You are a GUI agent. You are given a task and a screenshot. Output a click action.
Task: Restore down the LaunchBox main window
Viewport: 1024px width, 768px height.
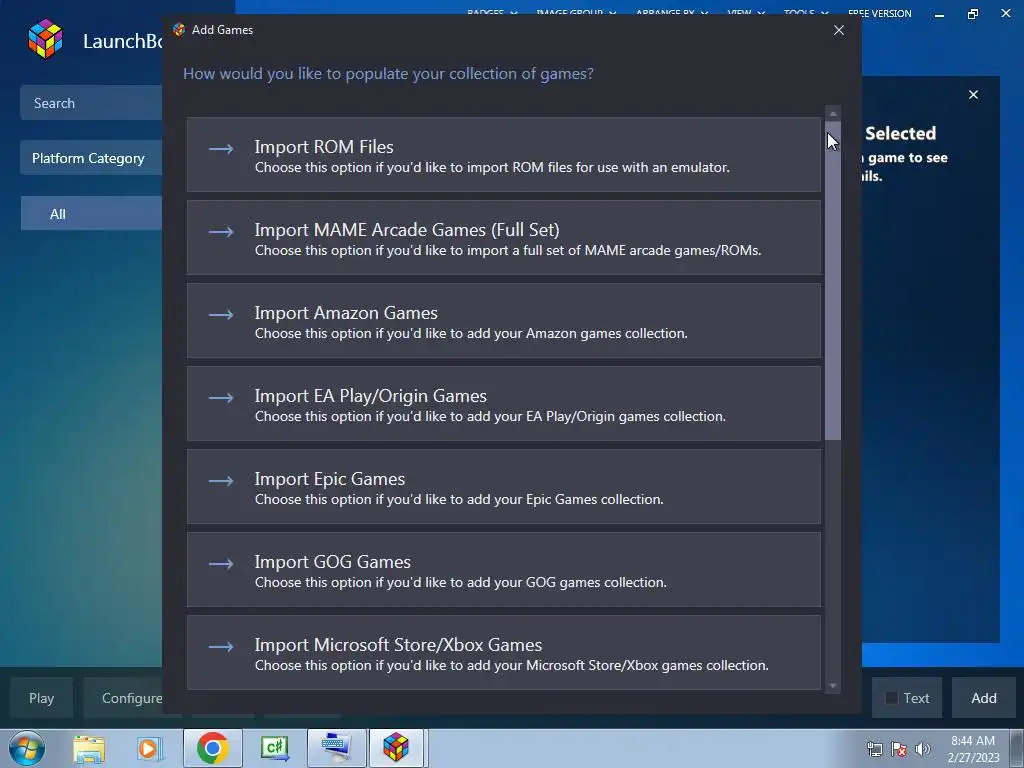tap(972, 14)
